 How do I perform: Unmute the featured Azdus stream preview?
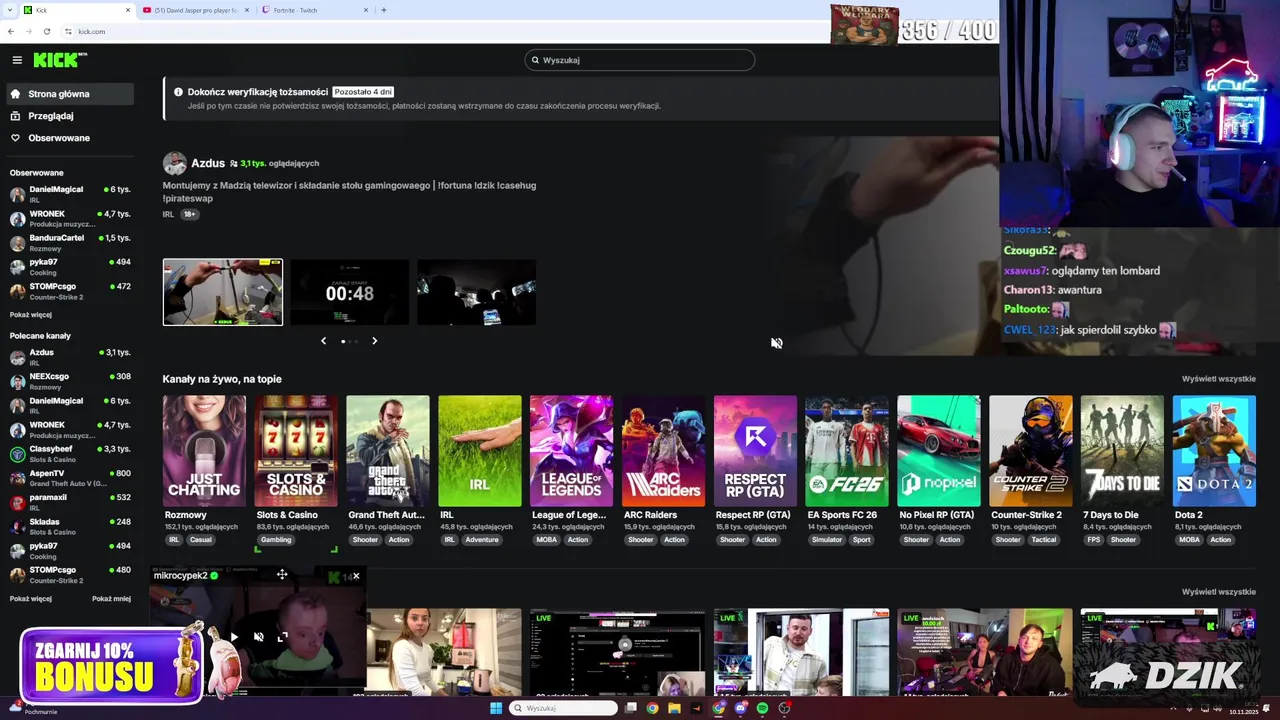click(776, 343)
